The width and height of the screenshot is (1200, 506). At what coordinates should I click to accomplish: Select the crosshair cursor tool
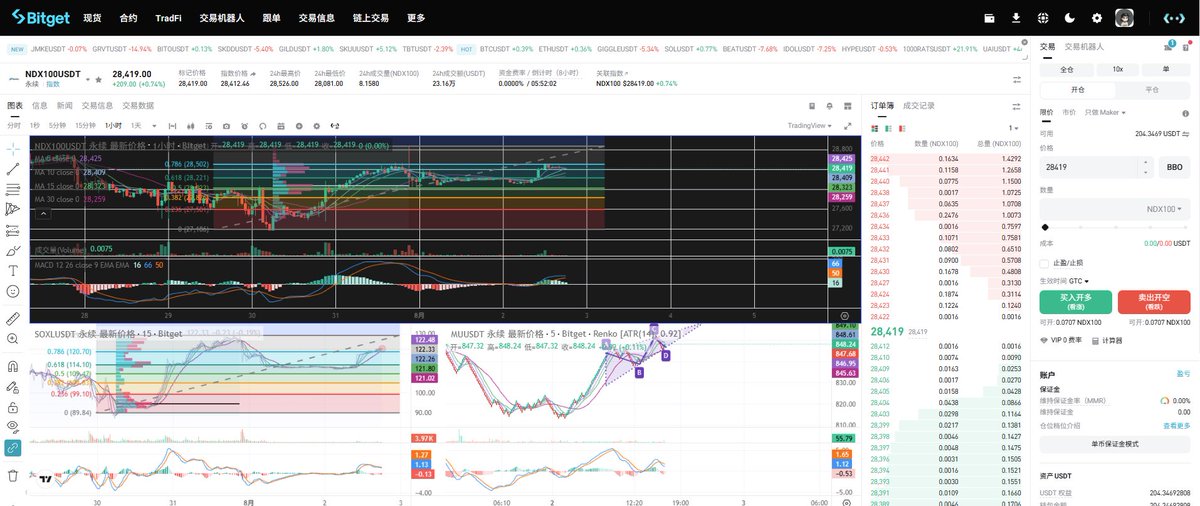pos(13,148)
